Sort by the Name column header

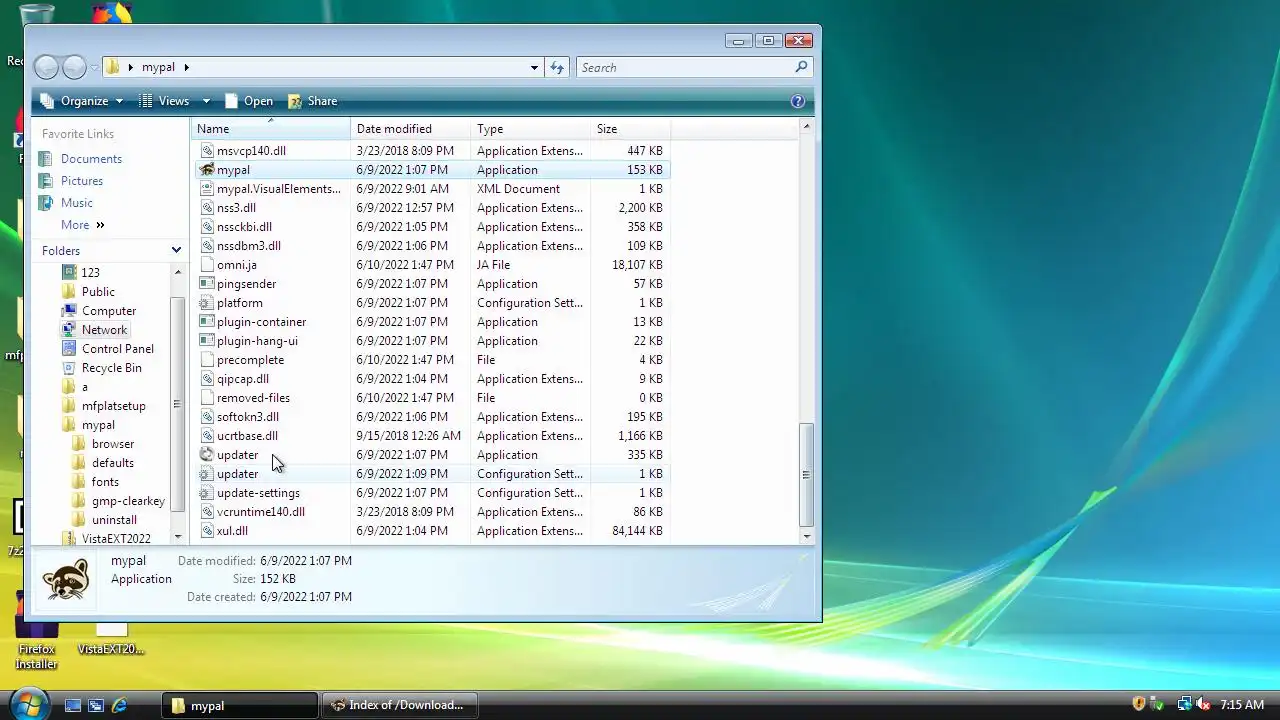(x=271, y=129)
